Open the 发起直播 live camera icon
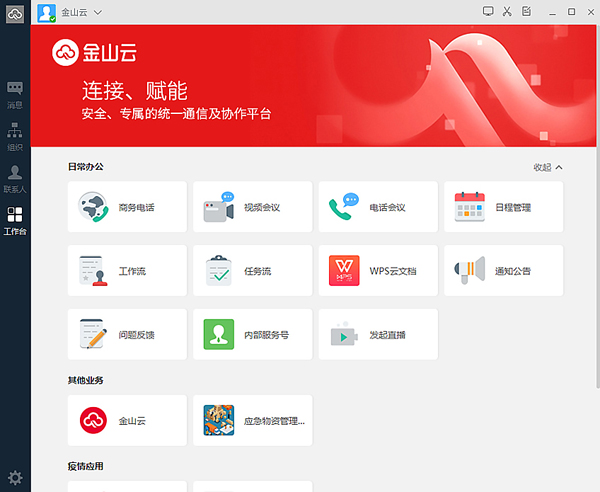Viewport: 600px width, 492px height. [344, 334]
